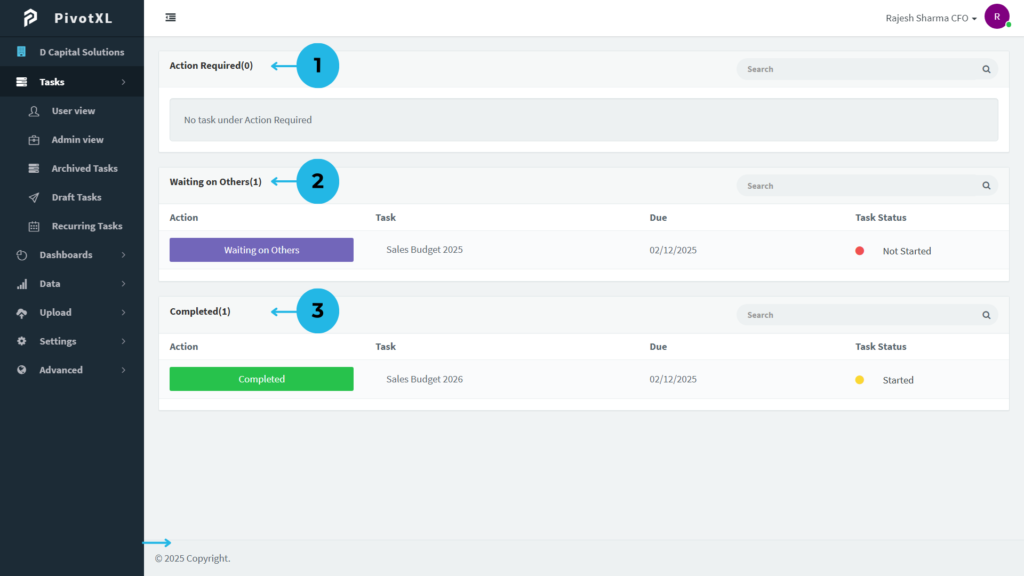This screenshot has height=576, width=1024.
Task: Click the green Completed button
Action: tap(261, 379)
